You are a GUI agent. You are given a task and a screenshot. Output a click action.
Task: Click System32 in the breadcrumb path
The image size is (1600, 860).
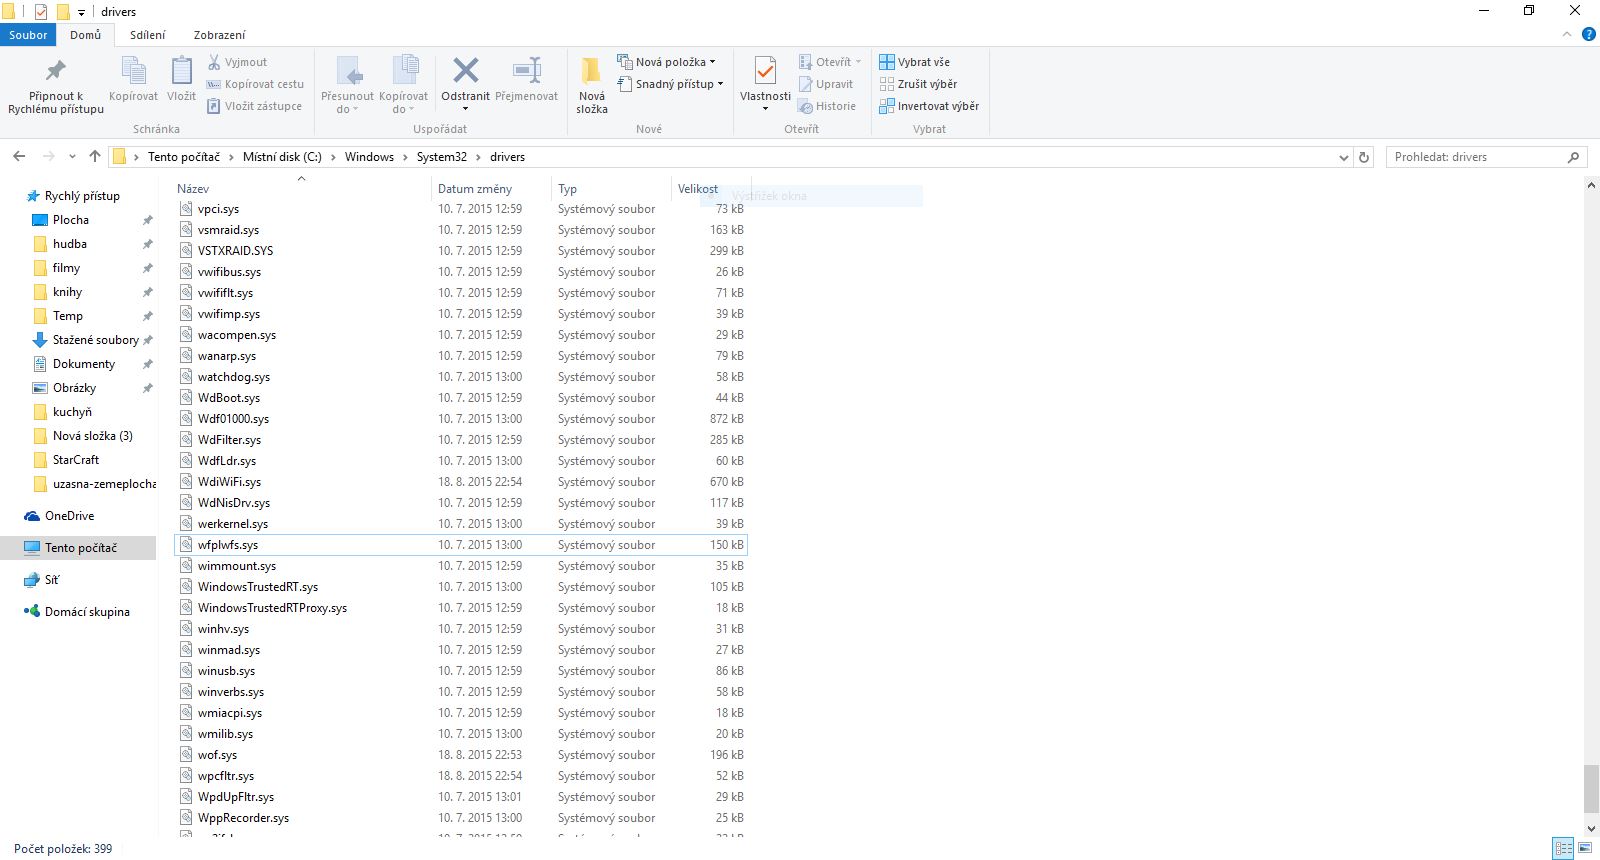(441, 157)
